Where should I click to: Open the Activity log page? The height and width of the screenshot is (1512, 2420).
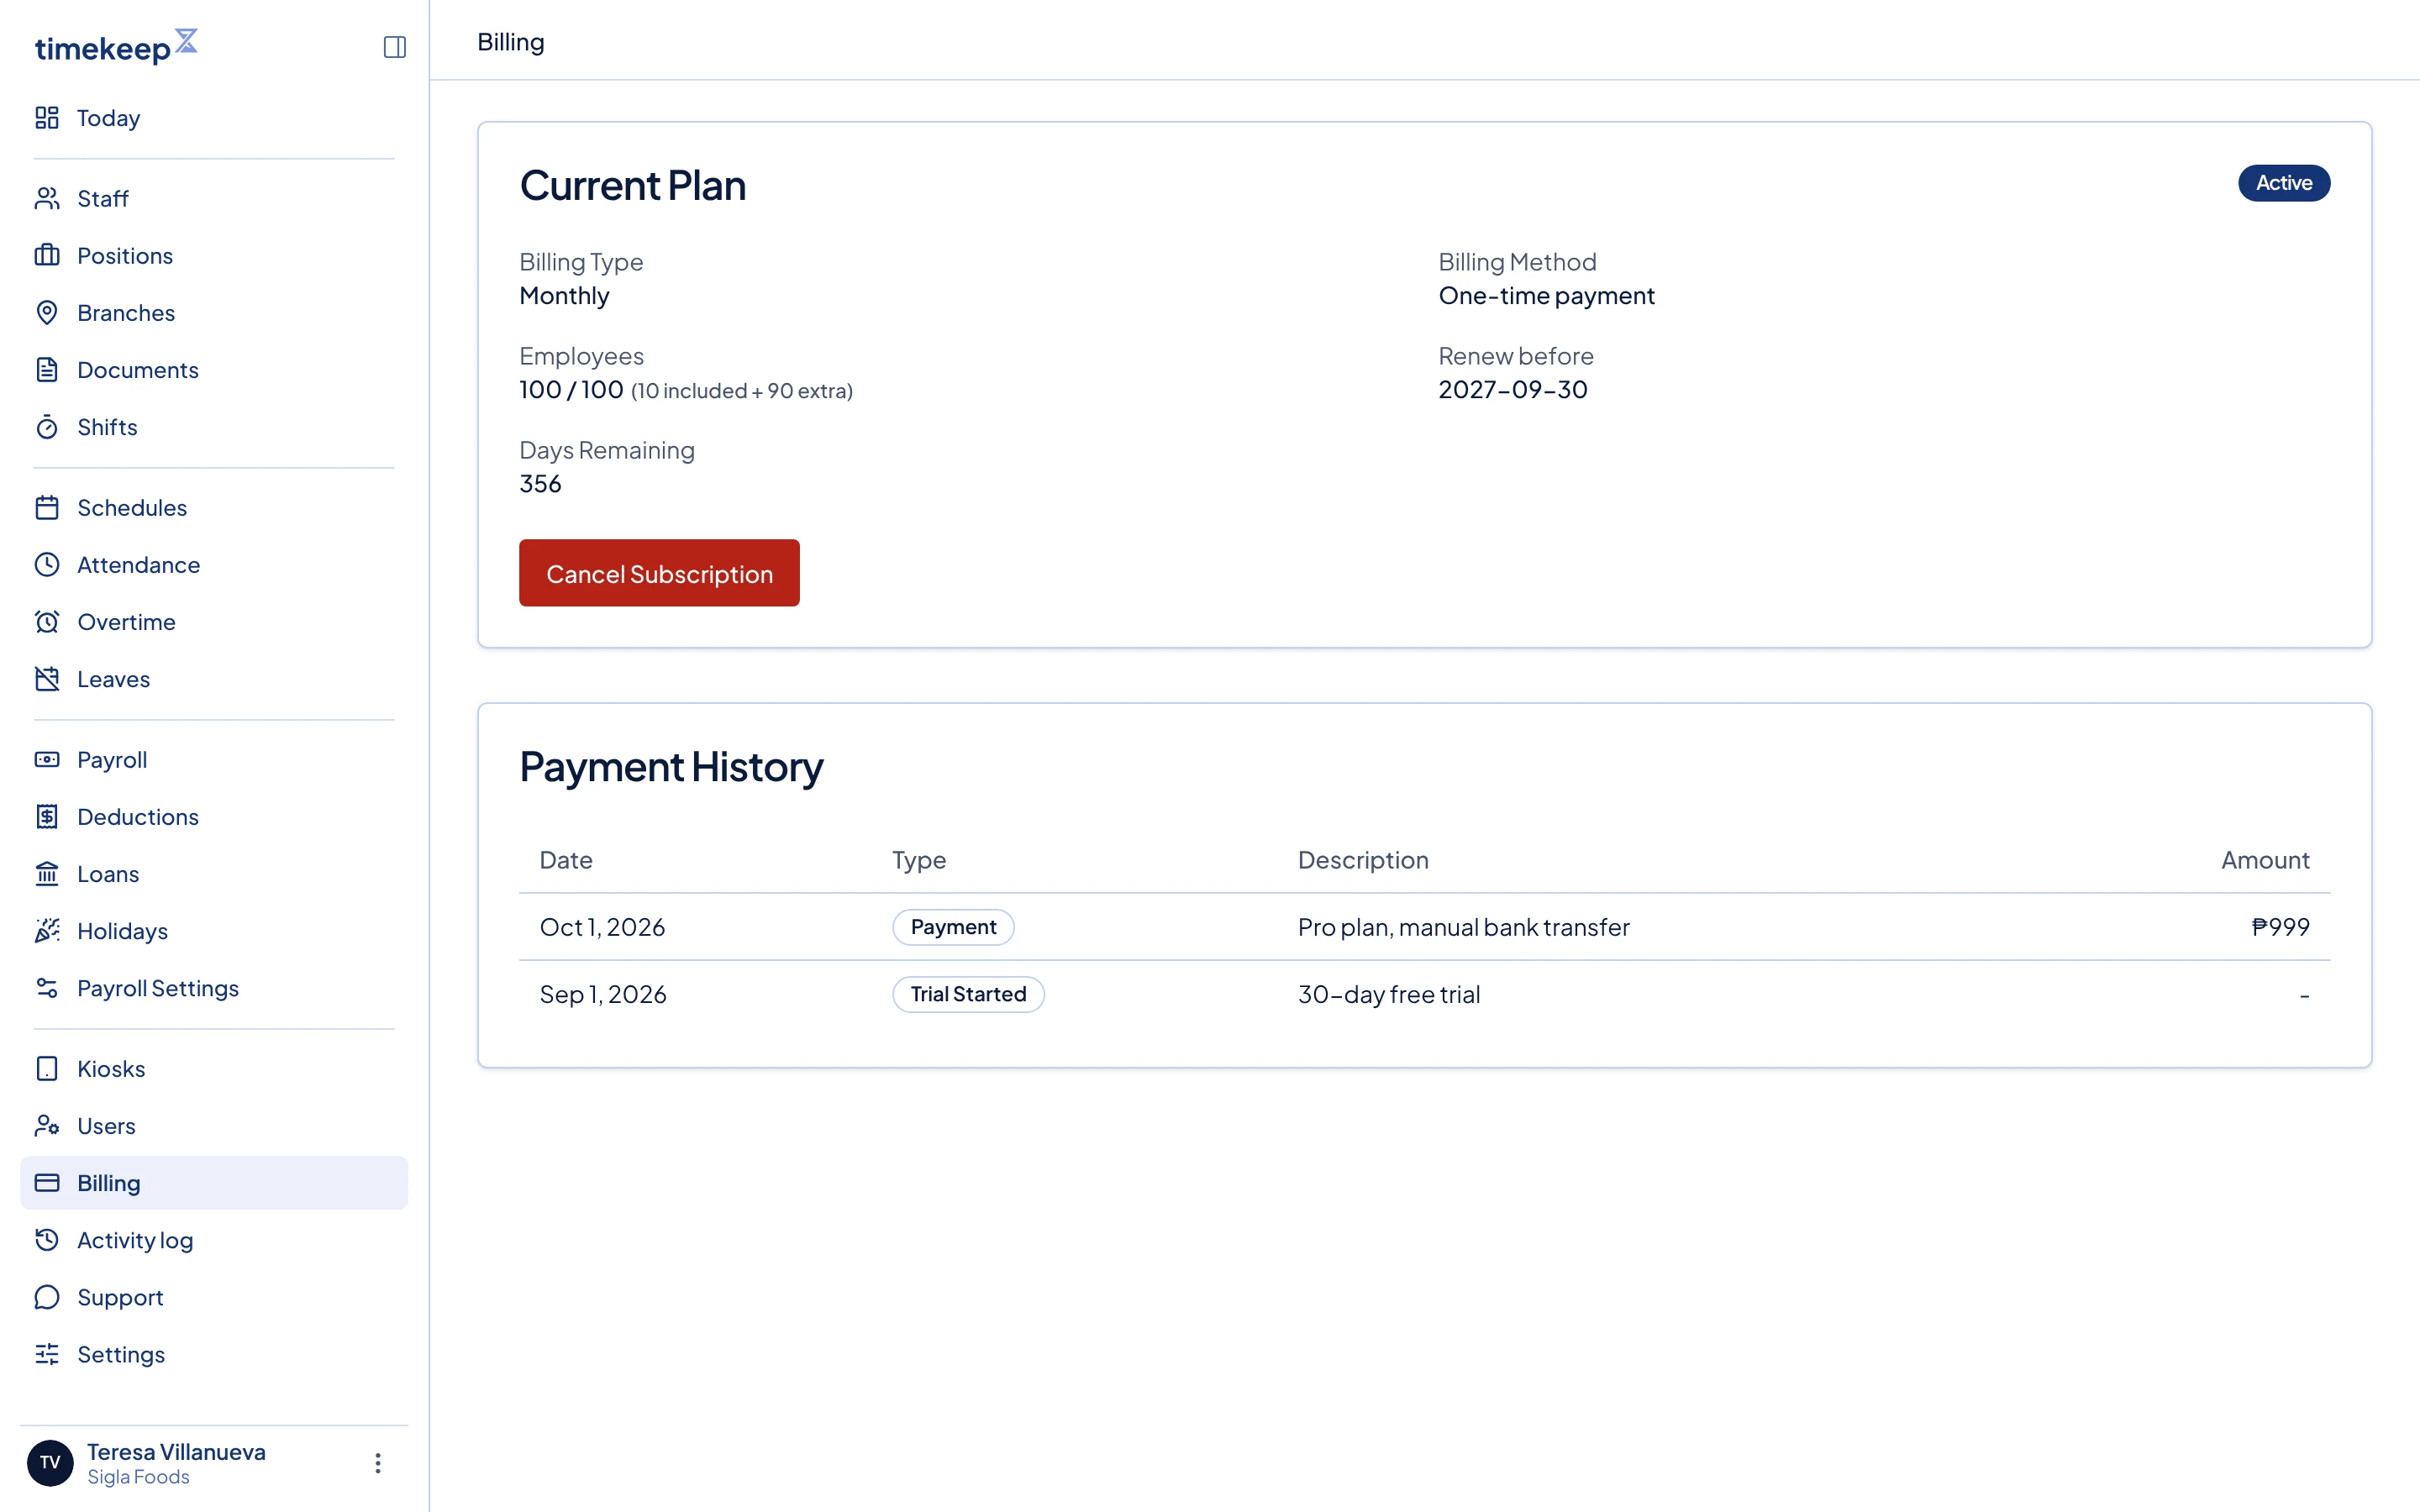coord(214,1240)
